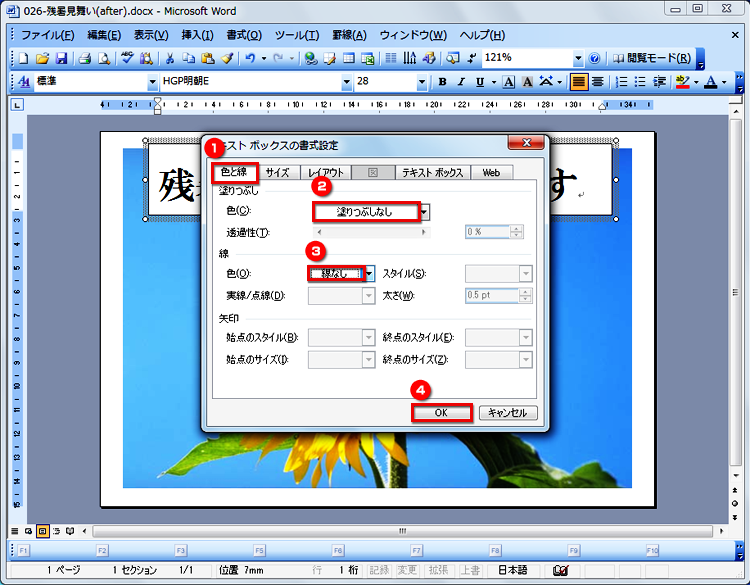Toggle character border A icon
Image resolution: width=750 pixels, height=585 pixels.
pyautogui.click(x=508, y=82)
